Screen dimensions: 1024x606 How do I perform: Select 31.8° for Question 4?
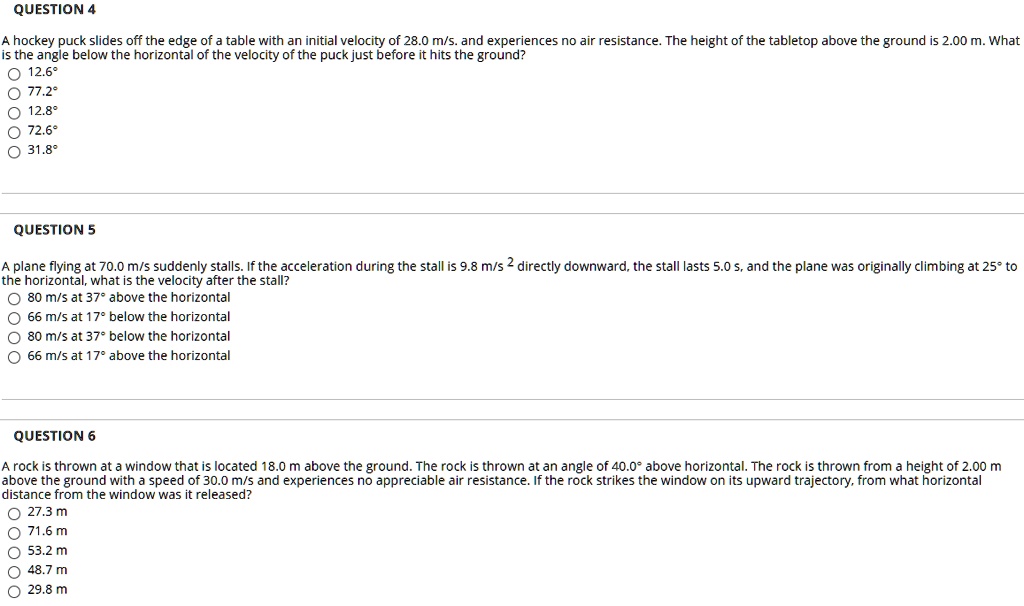pyautogui.click(x=14, y=151)
